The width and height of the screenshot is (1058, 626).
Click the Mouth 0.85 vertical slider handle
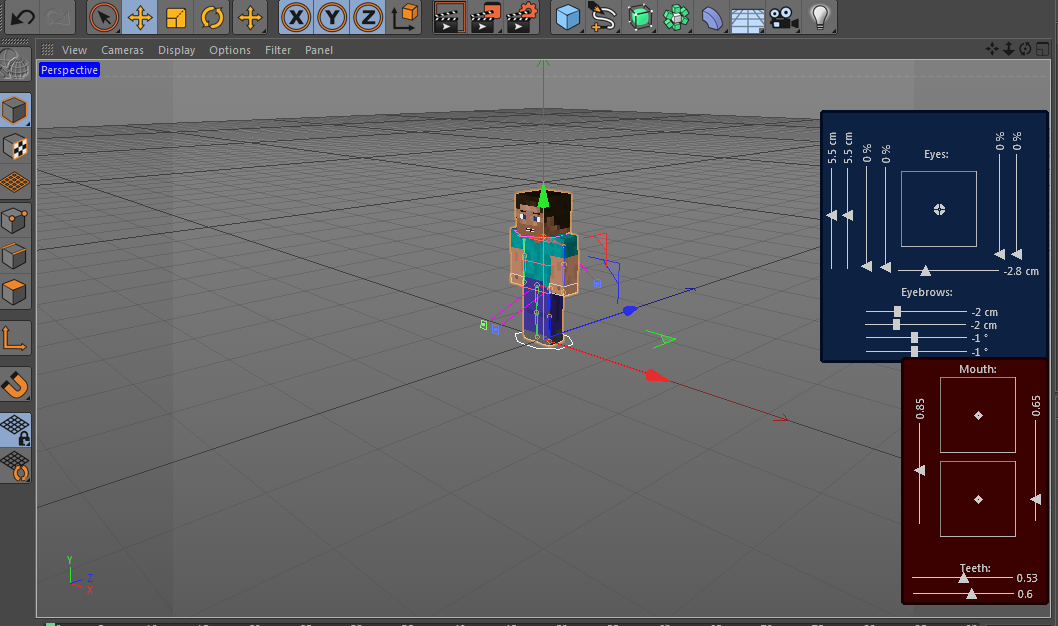[x=920, y=470]
